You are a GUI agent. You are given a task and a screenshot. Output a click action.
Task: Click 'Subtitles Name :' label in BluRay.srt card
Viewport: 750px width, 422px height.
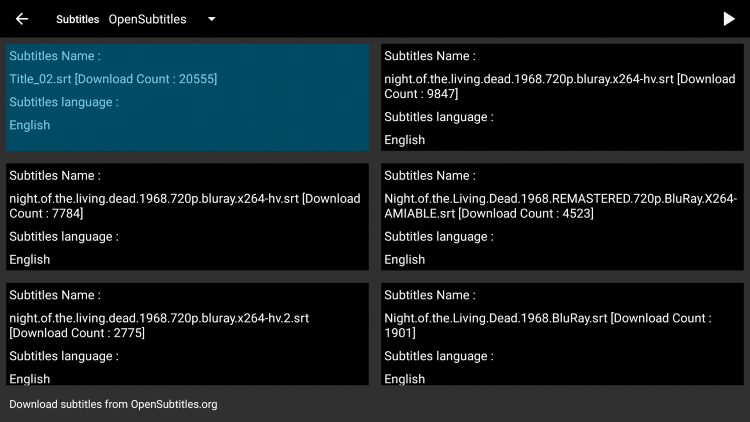pyautogui.click(x=430, y=295)
